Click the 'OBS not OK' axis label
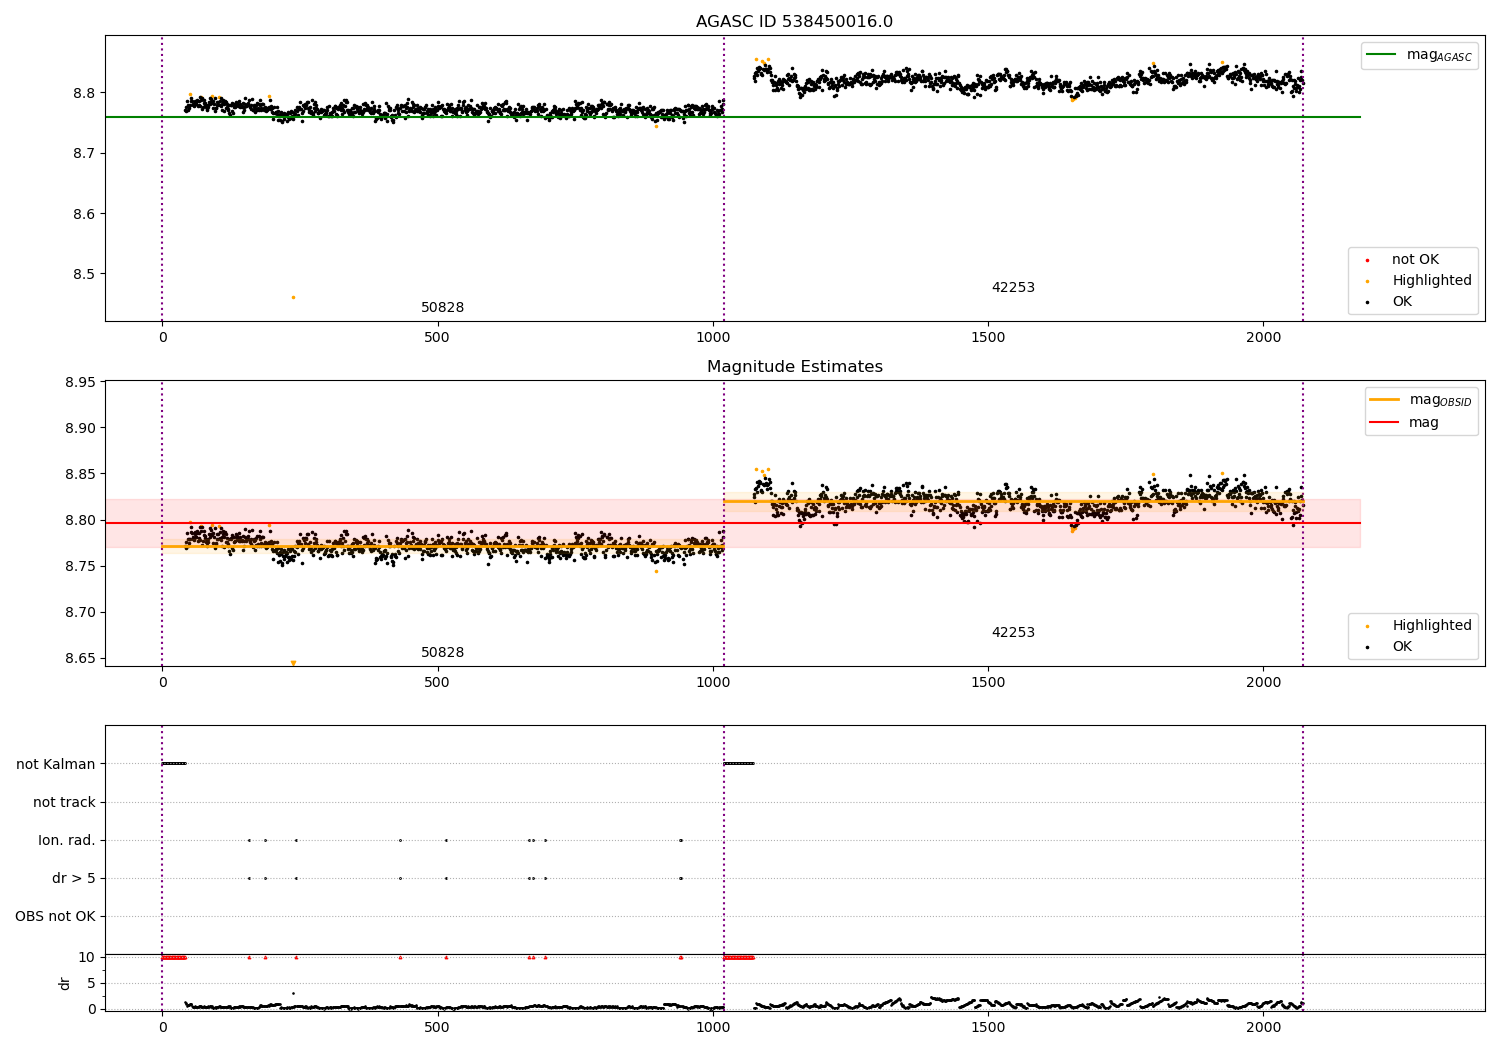This screenshot has width=1500, height=1050. pyautogui.click(x=56, y=916)
